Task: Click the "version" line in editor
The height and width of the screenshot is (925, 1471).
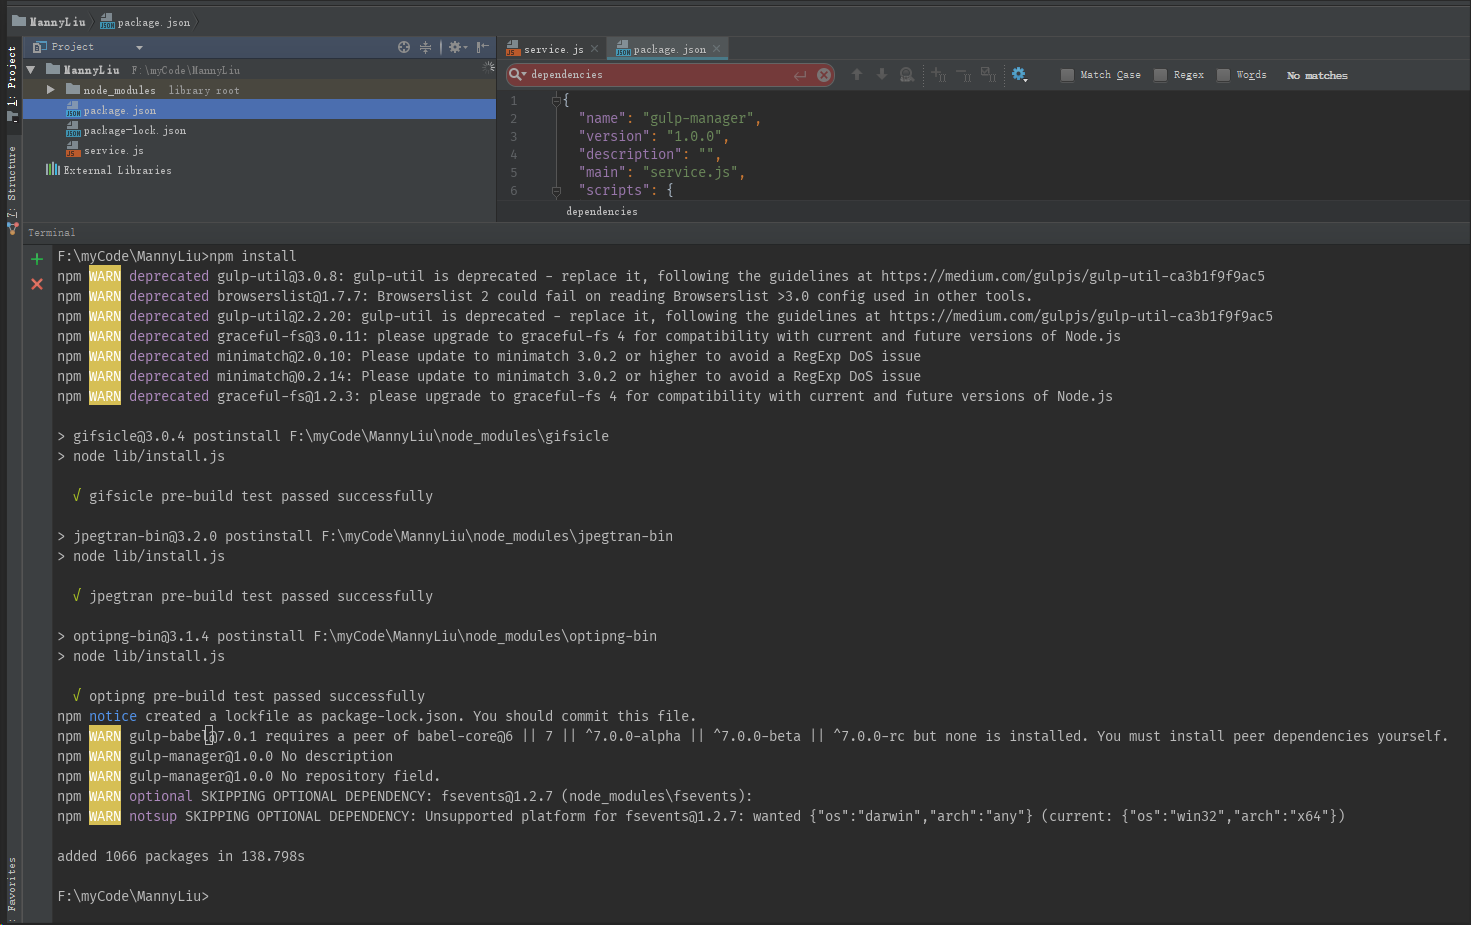Action: point(653,136)
